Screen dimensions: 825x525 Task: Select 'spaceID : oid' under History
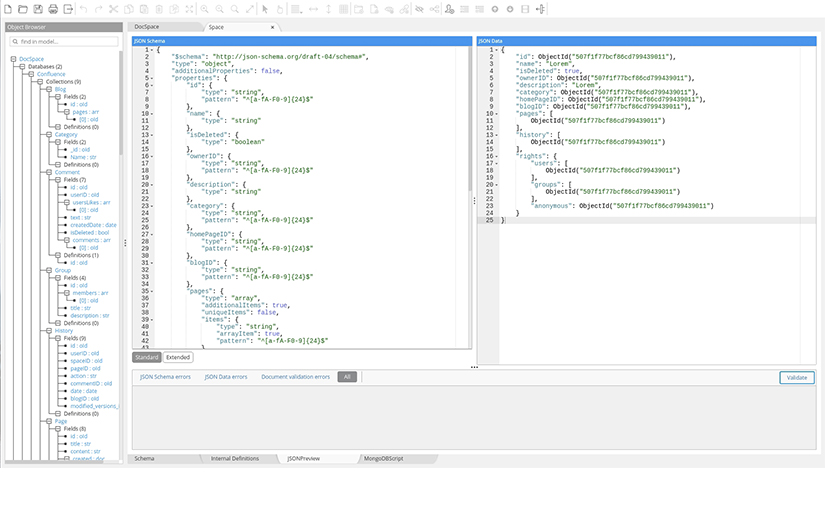87,361
